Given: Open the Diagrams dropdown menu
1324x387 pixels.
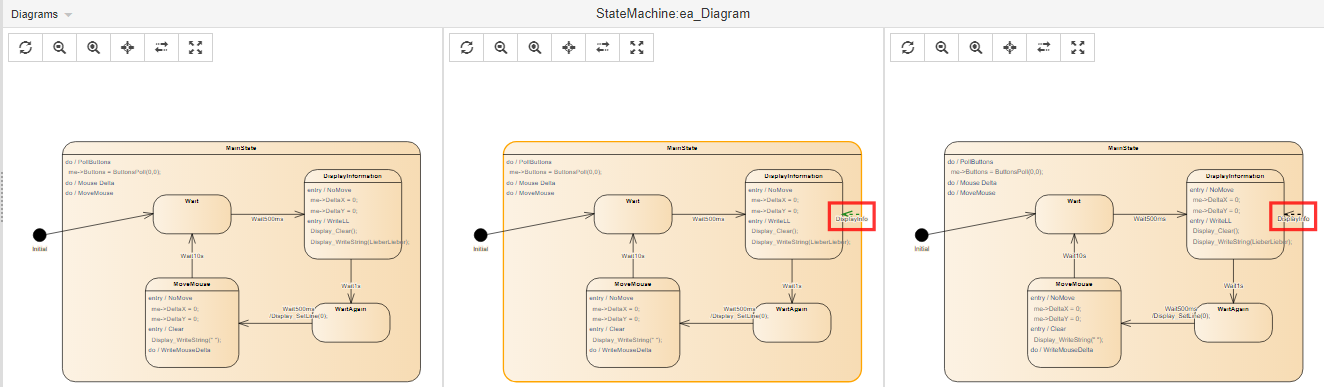Looking at the screenshot, I should coord(41,15).
